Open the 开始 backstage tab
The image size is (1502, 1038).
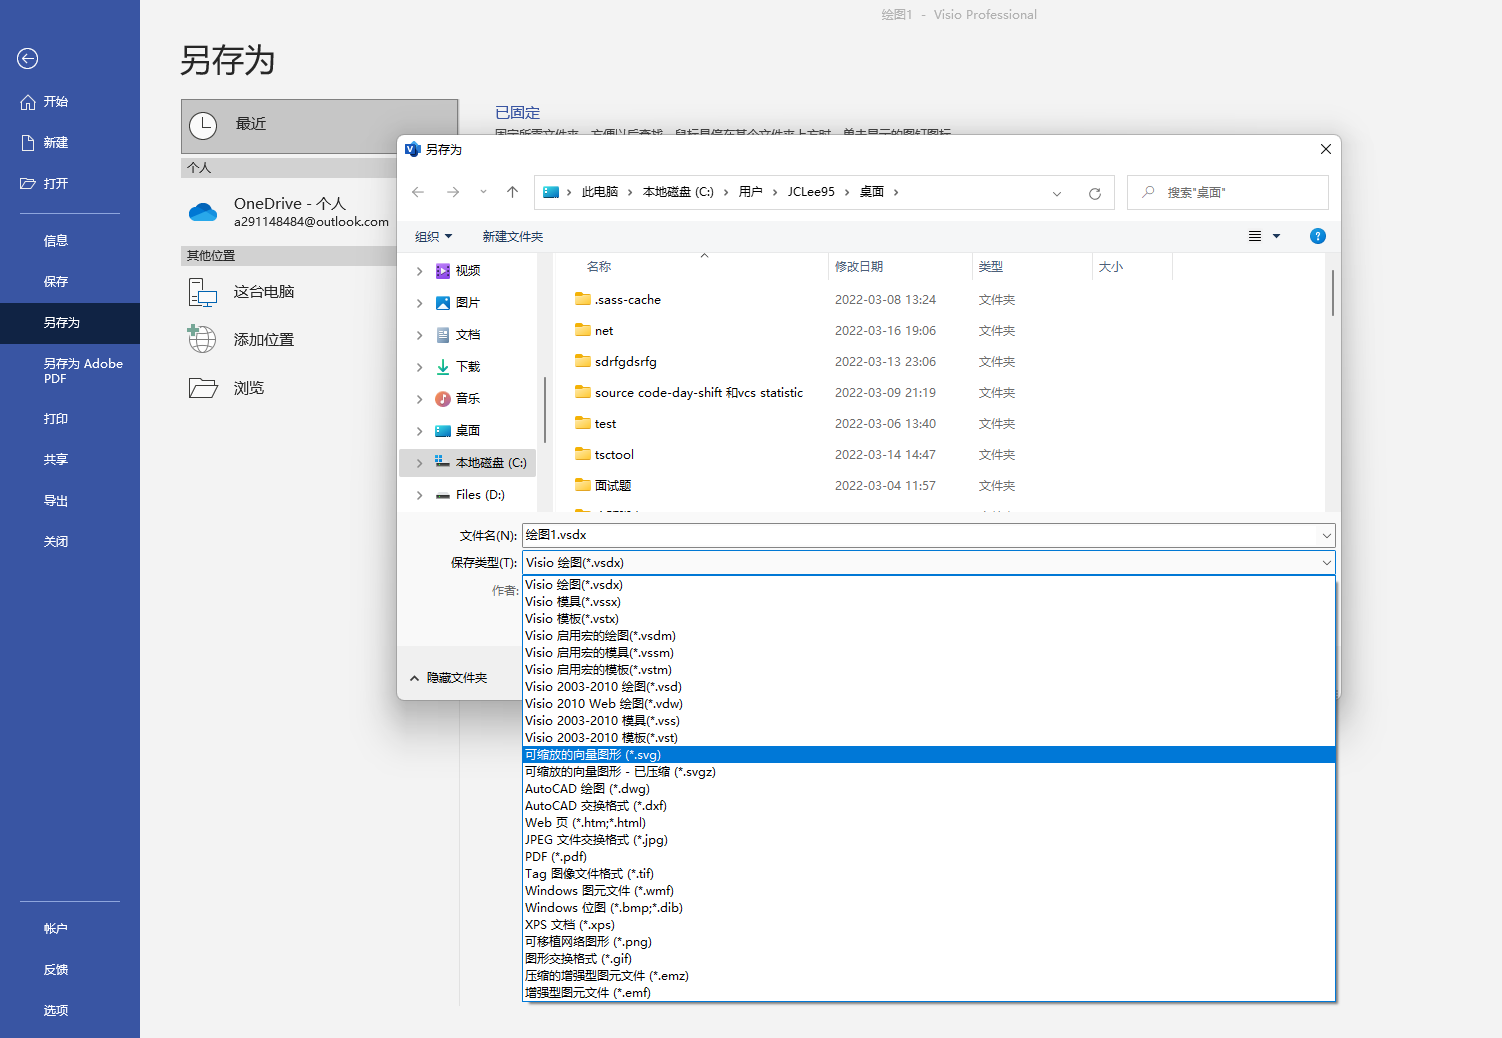point(70,102)
